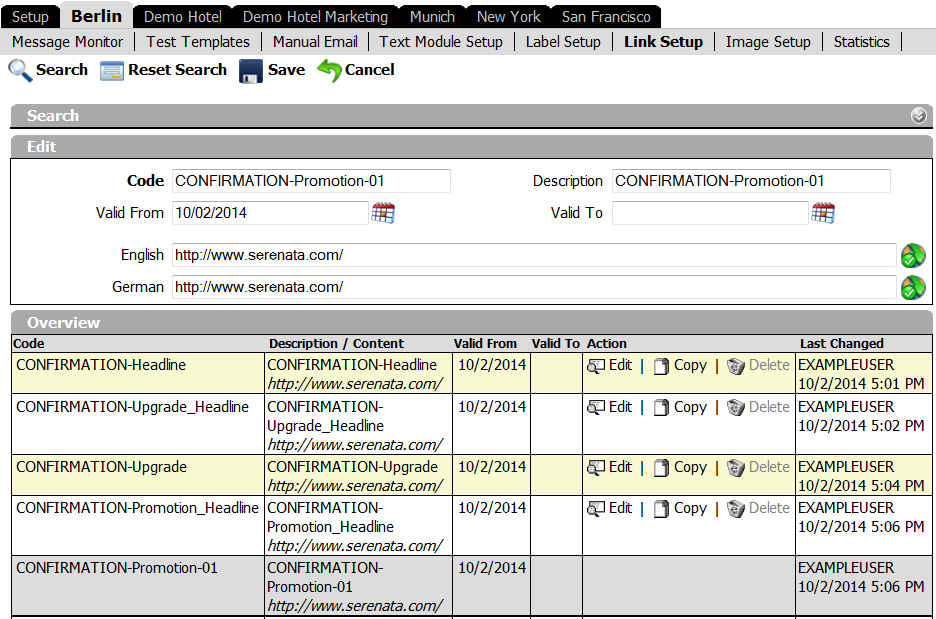Image resolution: width=936 pixels, height=619 pixels.
Task: View the Statistics section
Action: point(861,42)
